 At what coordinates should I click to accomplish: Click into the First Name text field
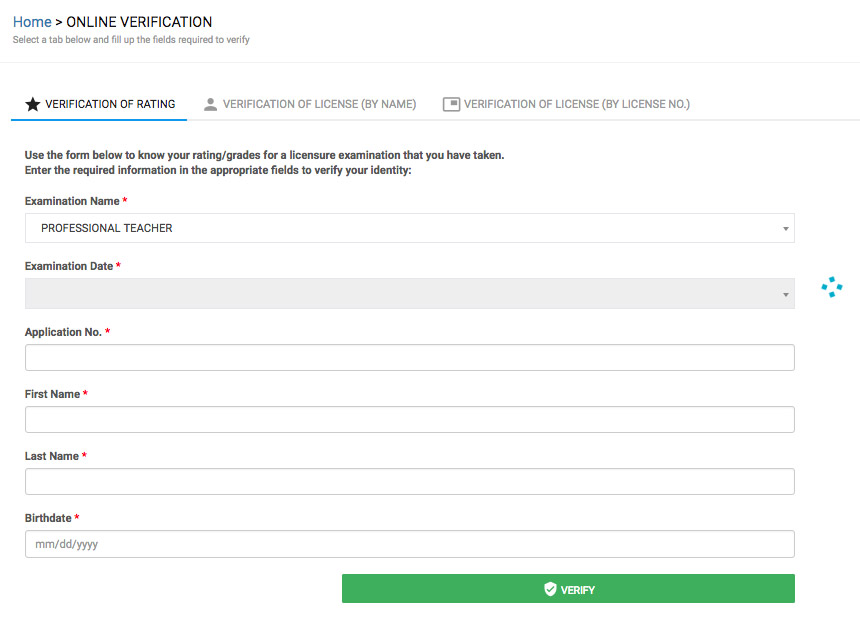click(410, 420)
